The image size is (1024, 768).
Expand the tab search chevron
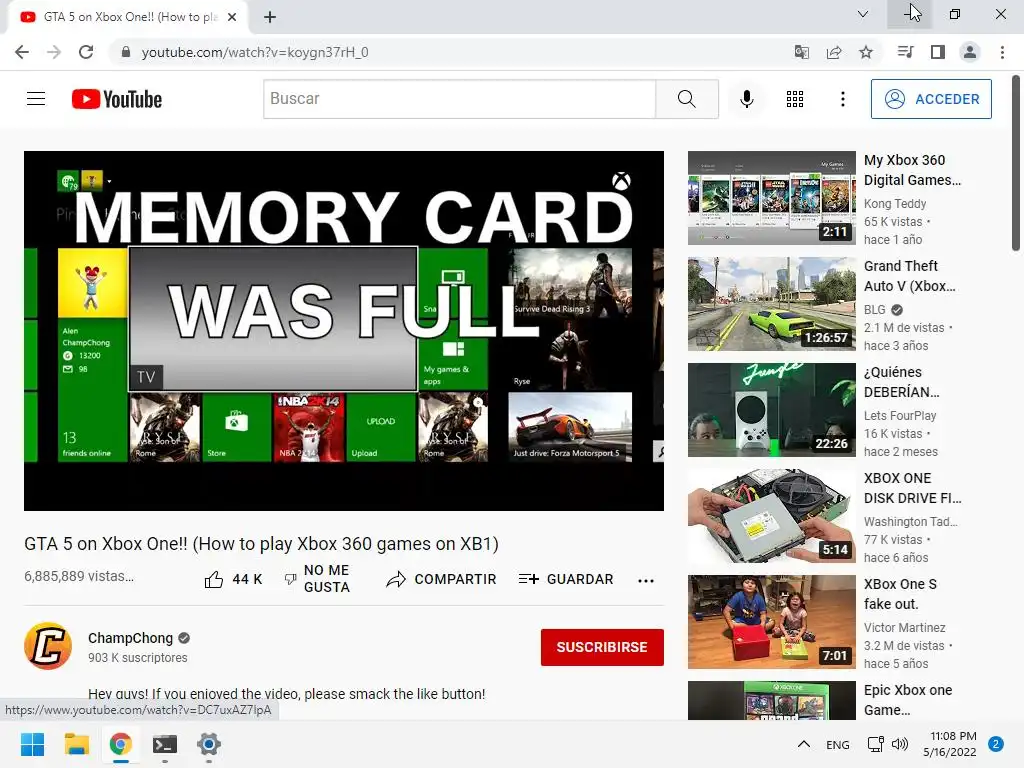tap(863, 14)
